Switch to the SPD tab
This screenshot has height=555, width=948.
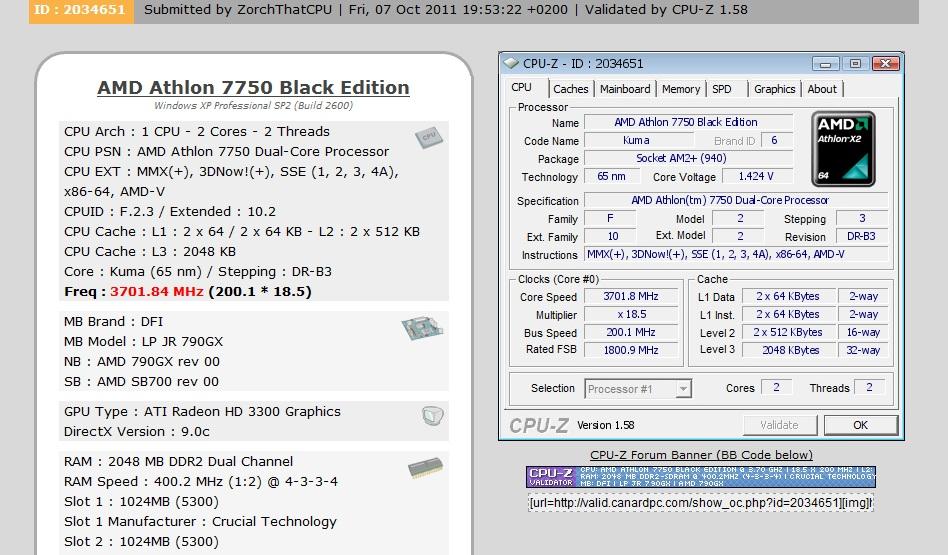722,89
